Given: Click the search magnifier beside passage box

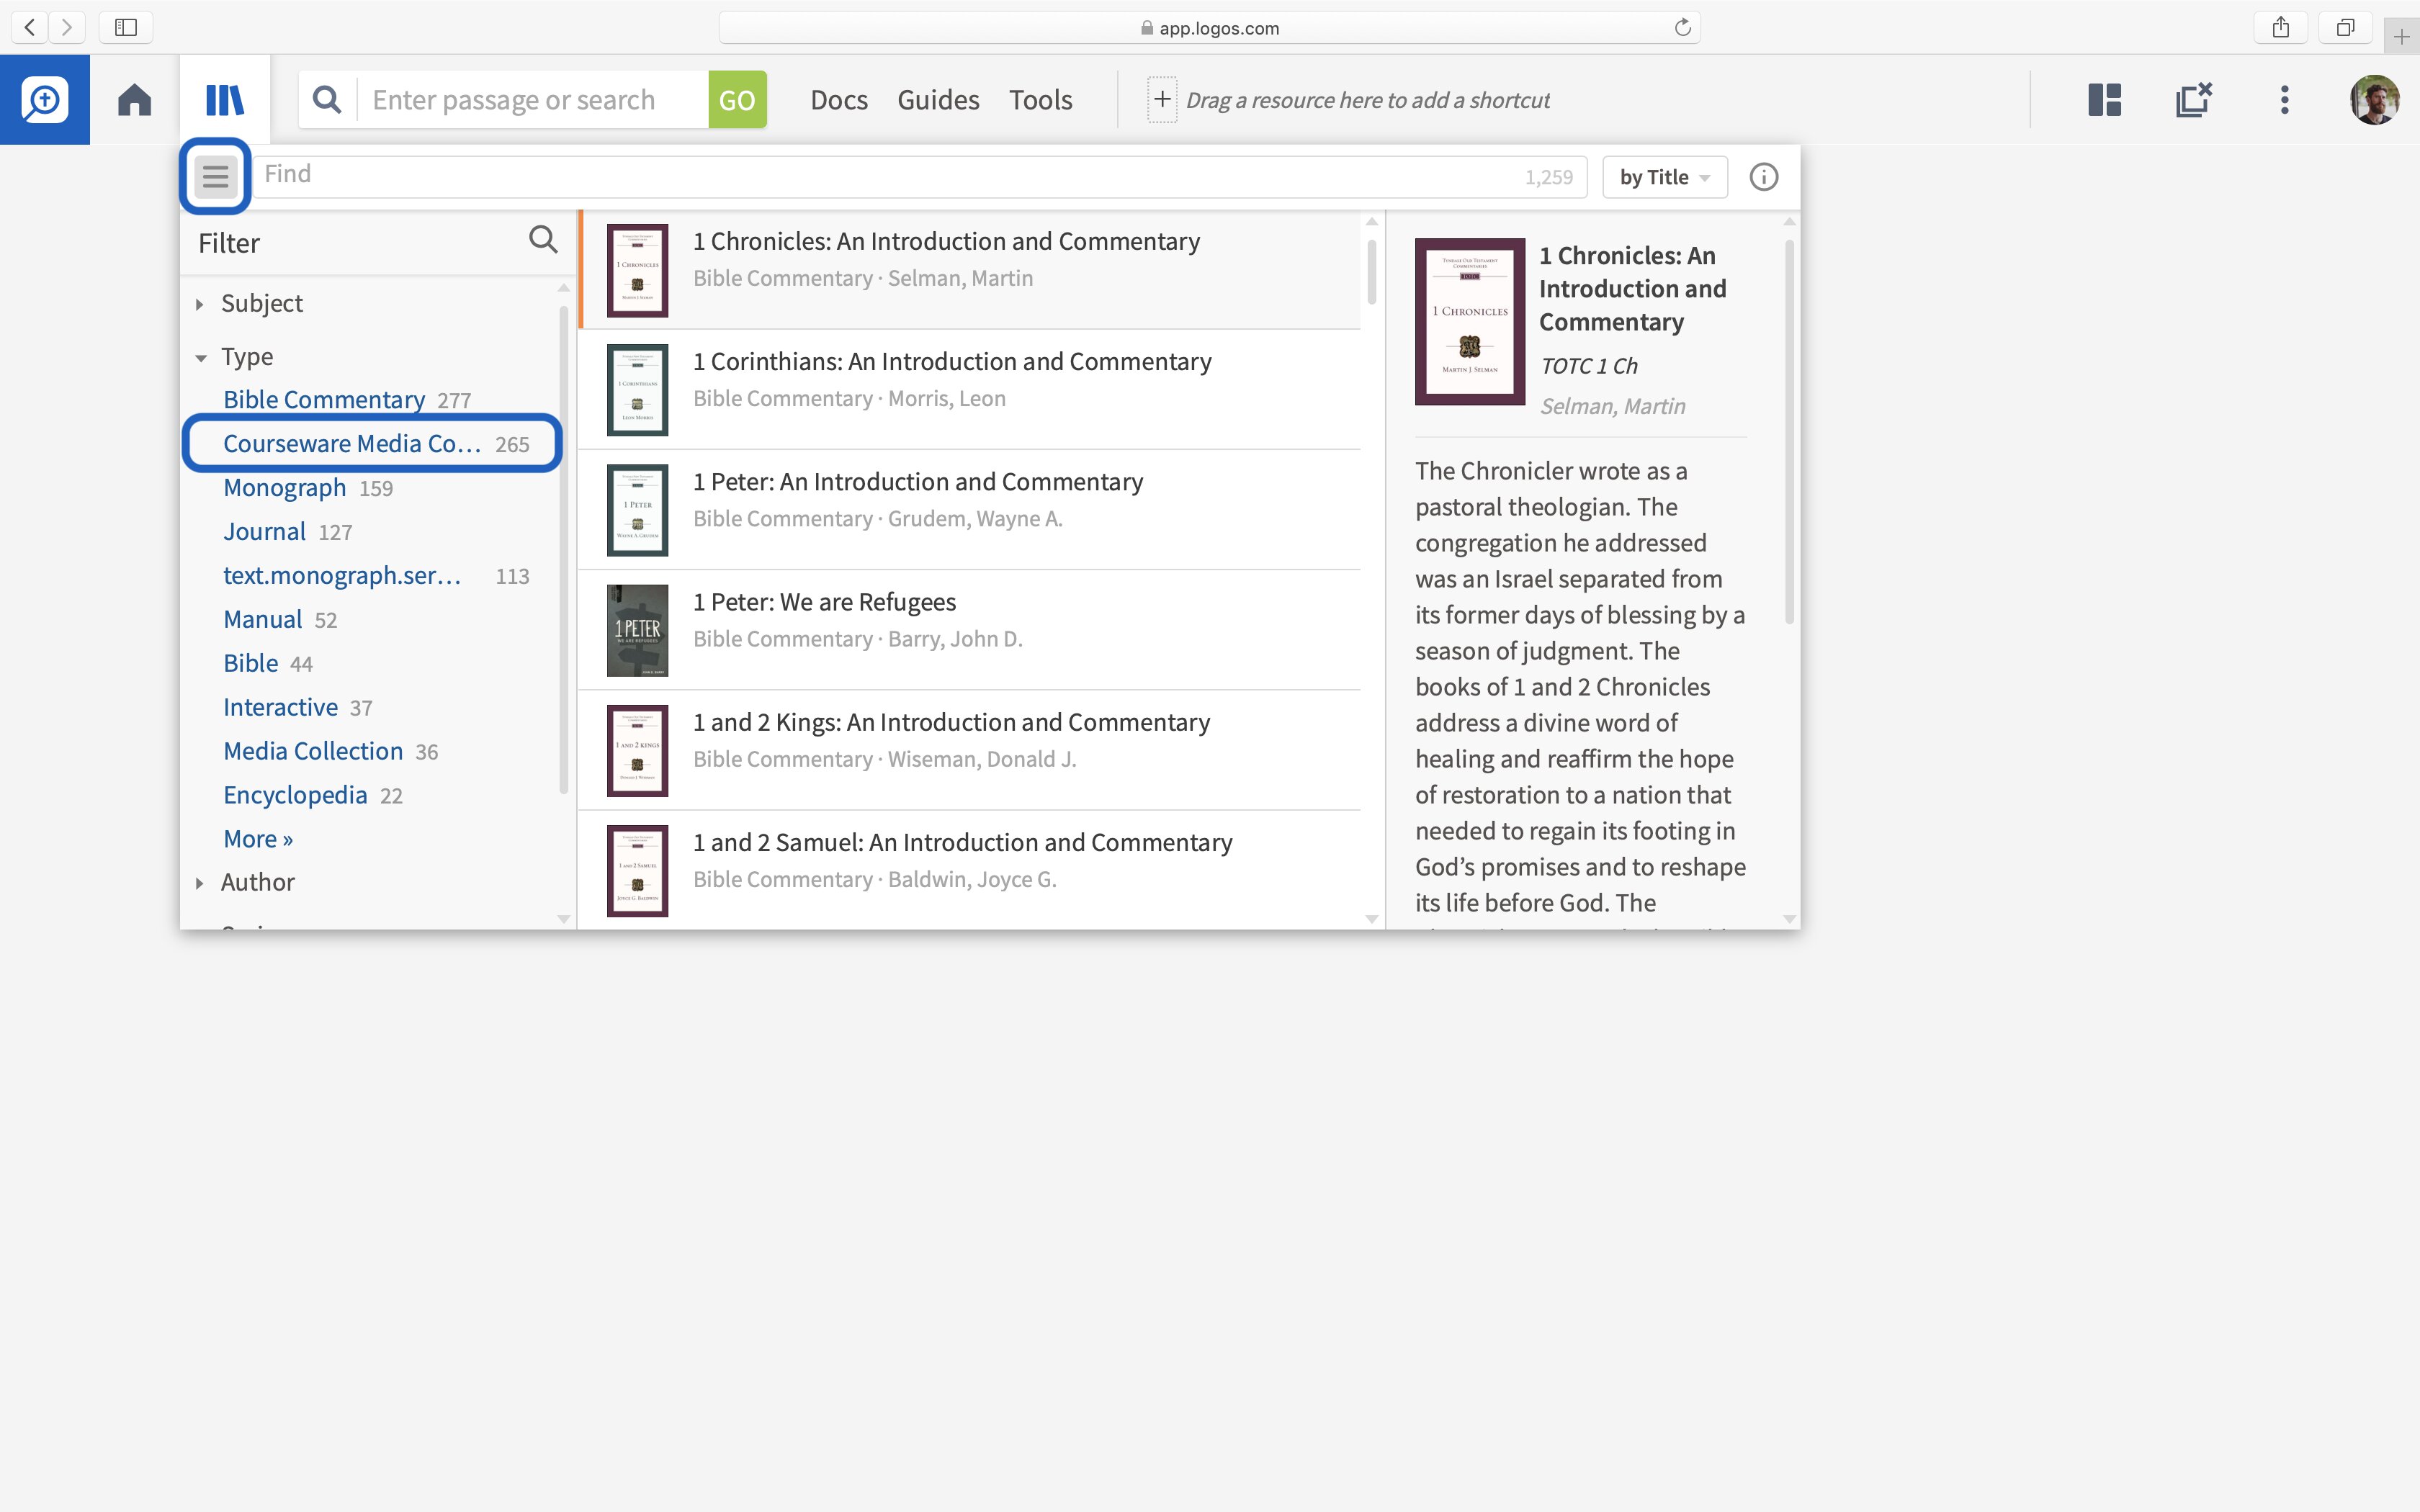Looking at the screenshot, I should pyautogui.click(x=327, y=99).
